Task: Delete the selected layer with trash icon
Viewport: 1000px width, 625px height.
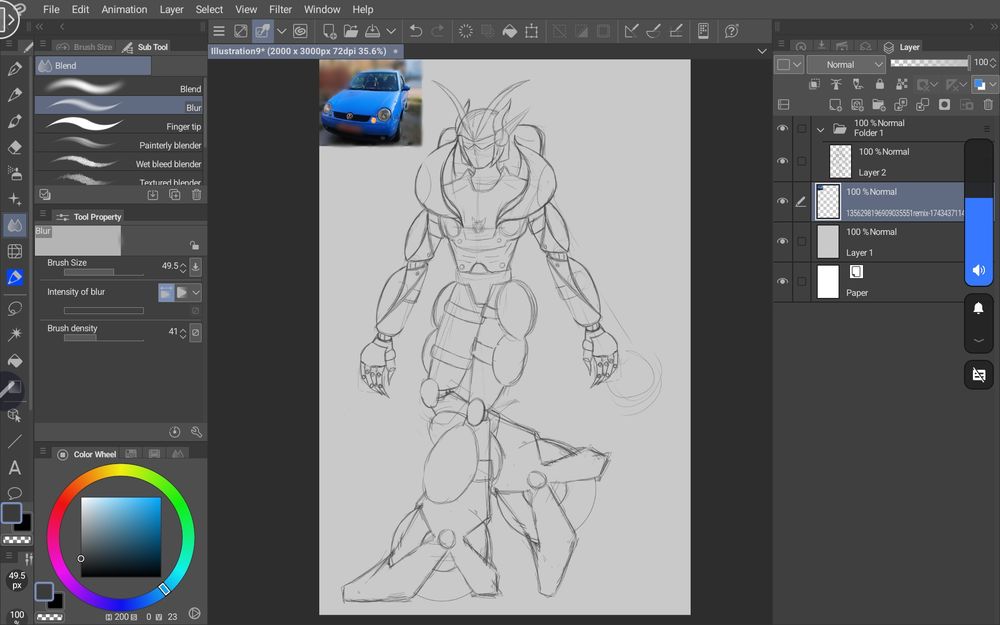Action: coord(988,105)
